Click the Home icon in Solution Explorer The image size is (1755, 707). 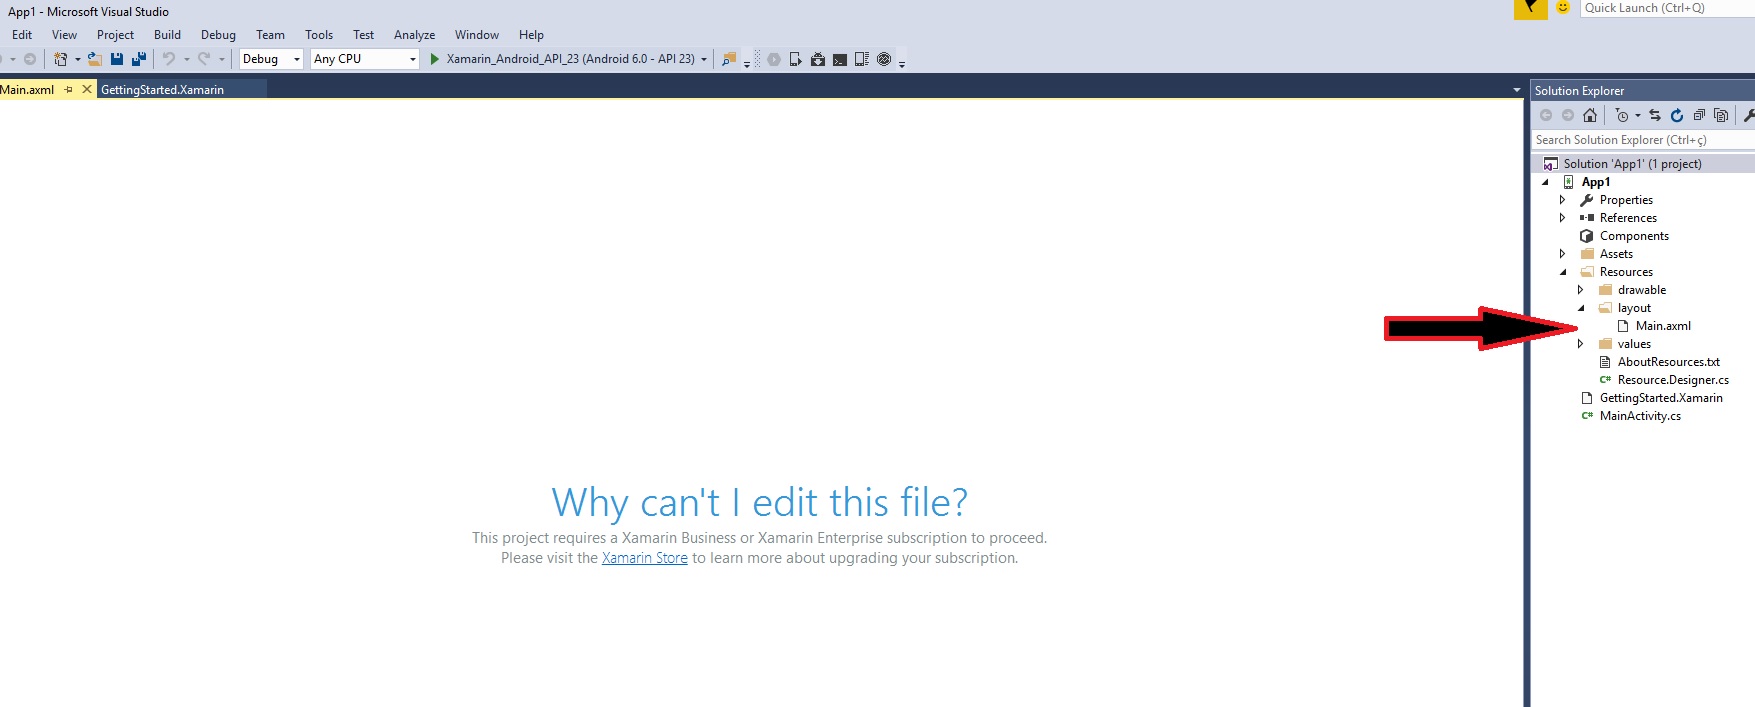1590,115
